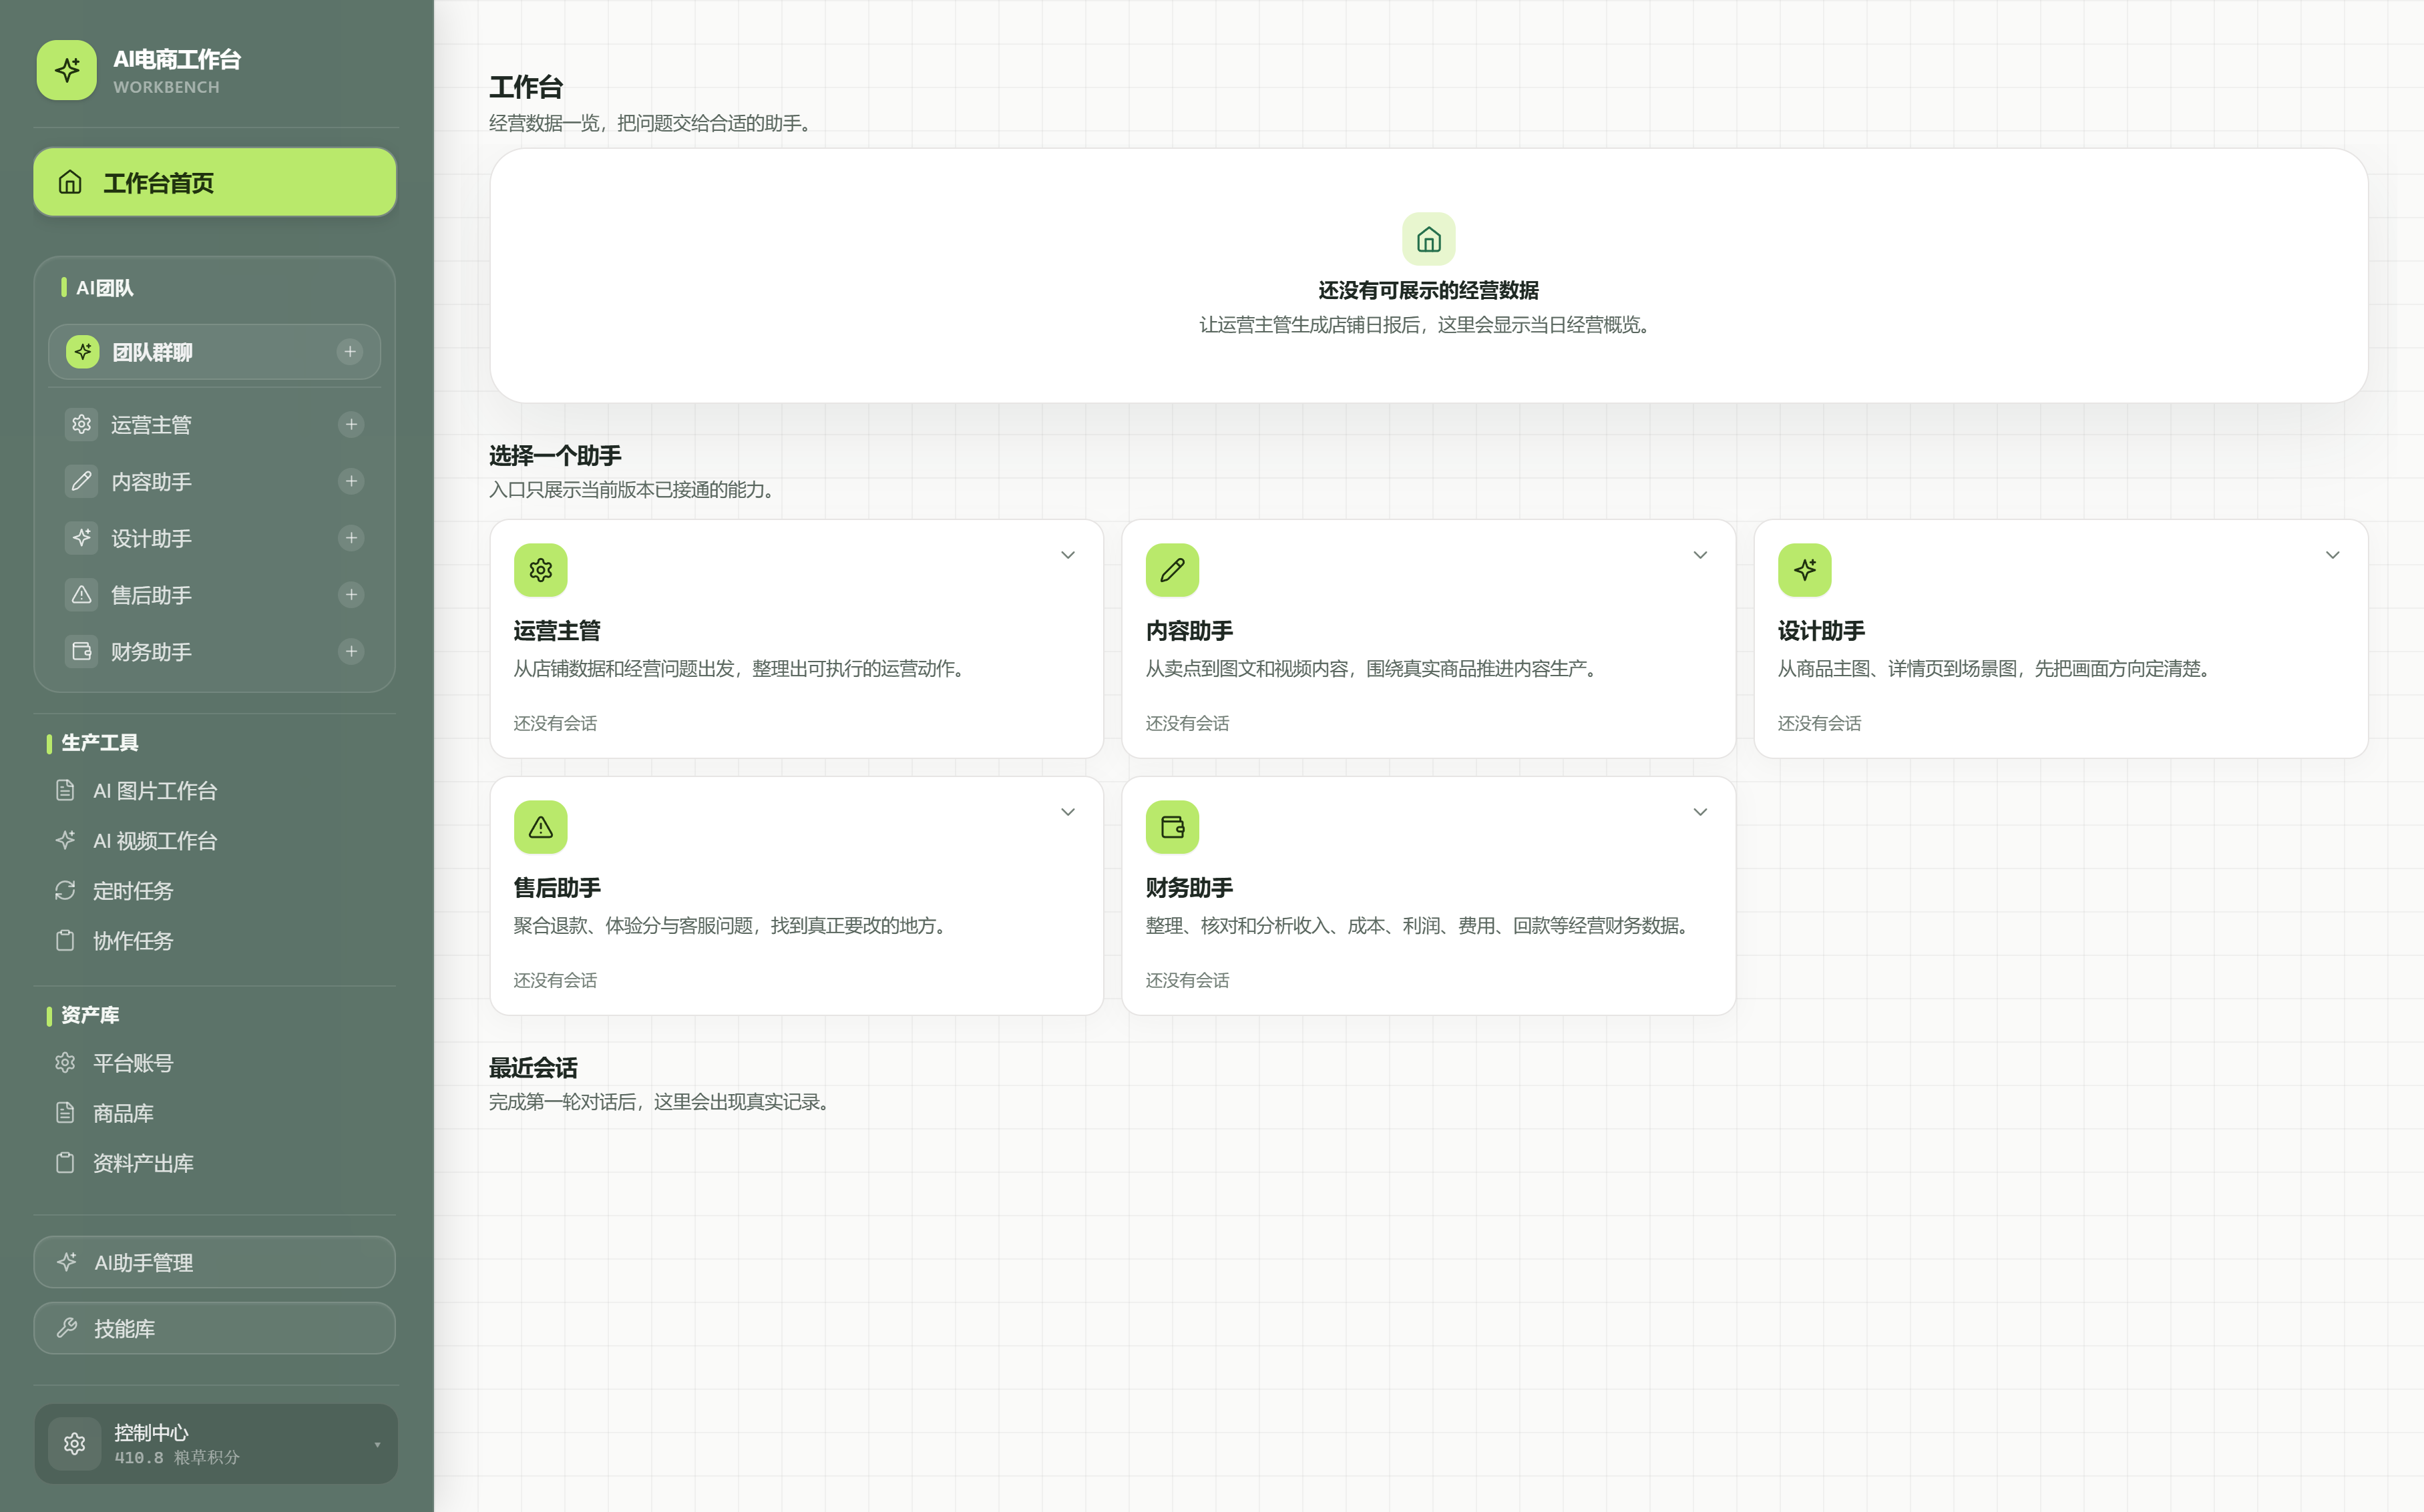Viewport: 2424px width, 1512px height.
Task: Expand the 设计助手 card chevron
Action: tap(2332, 555)
